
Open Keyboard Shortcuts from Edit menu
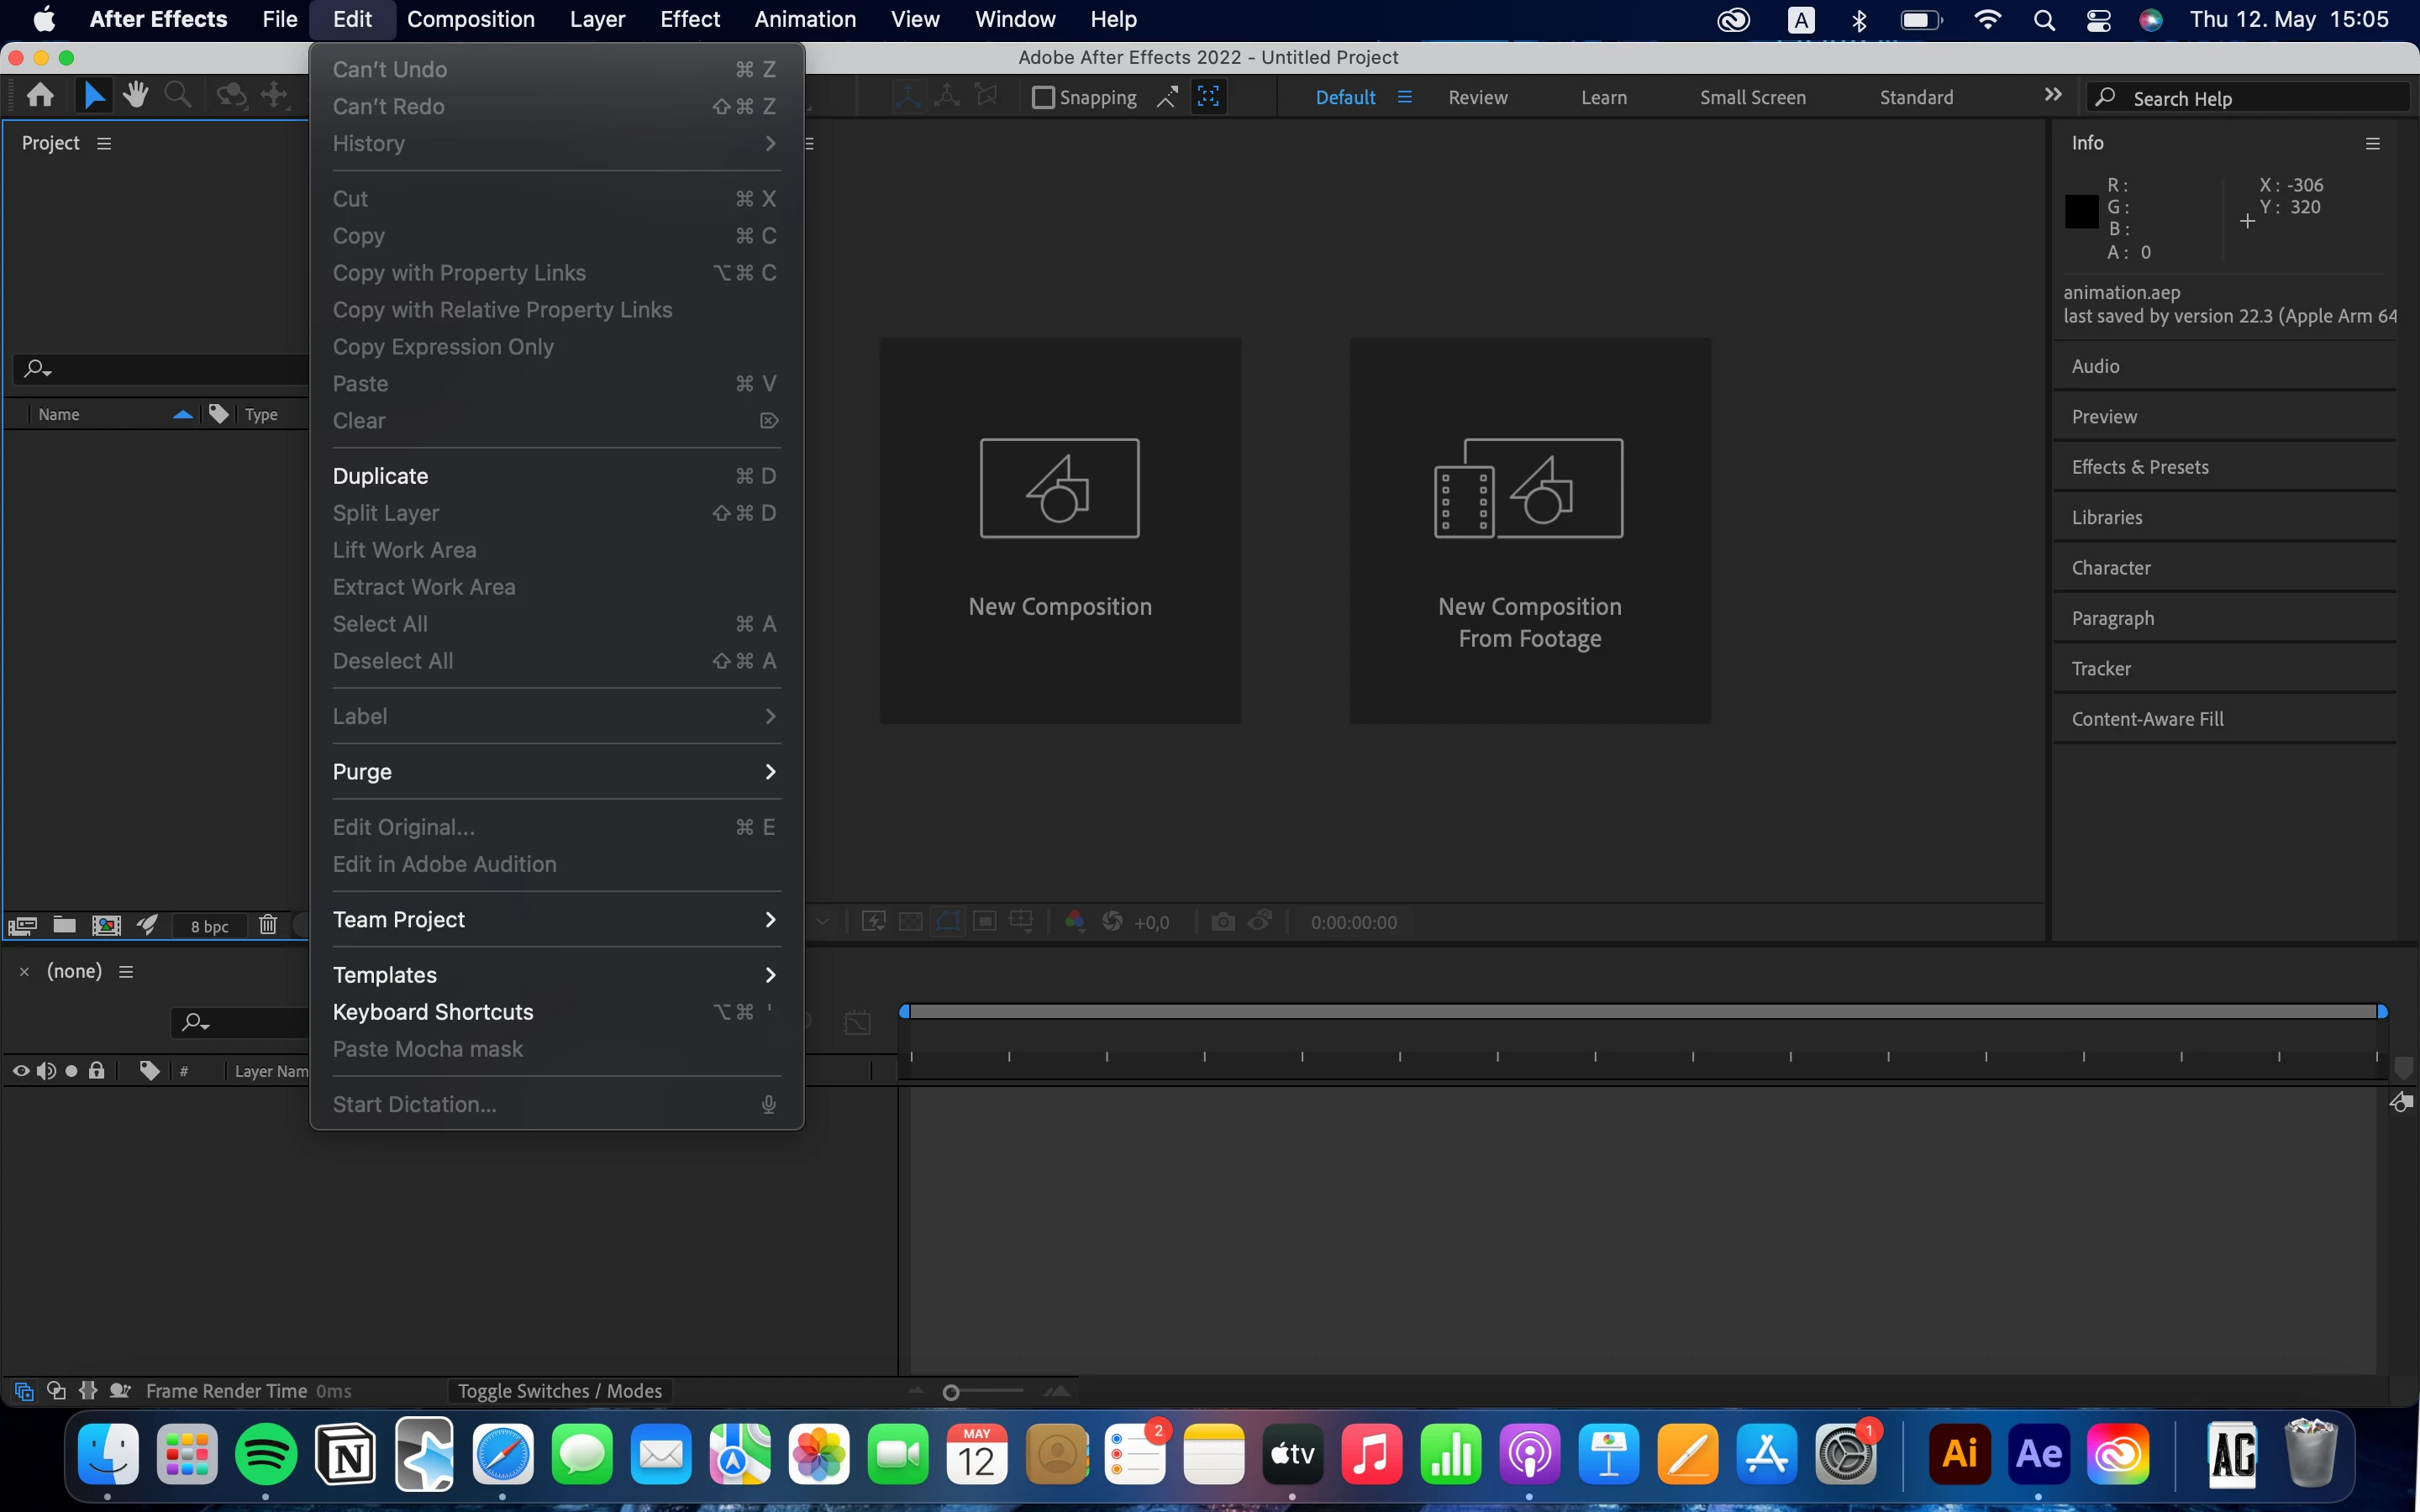tap(433, 1012)
